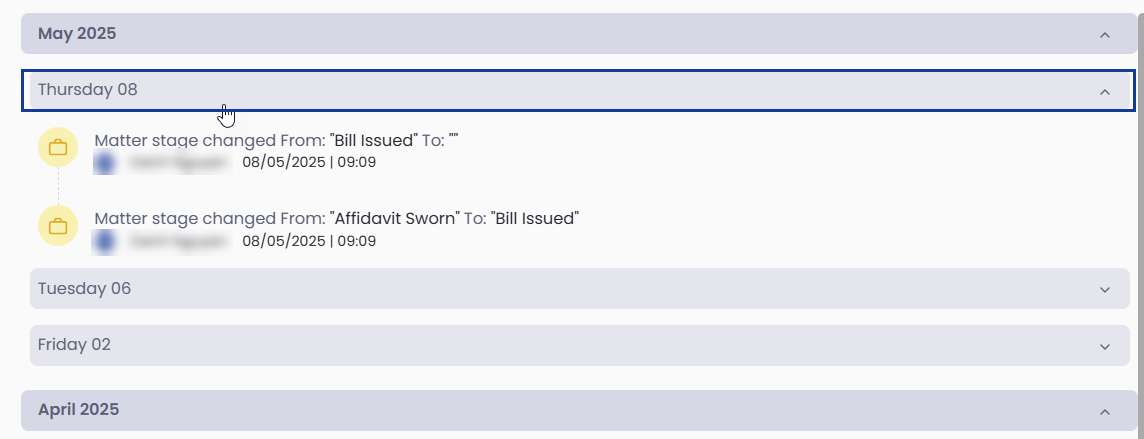Open the Friday 02 day row

pos(579,346)
